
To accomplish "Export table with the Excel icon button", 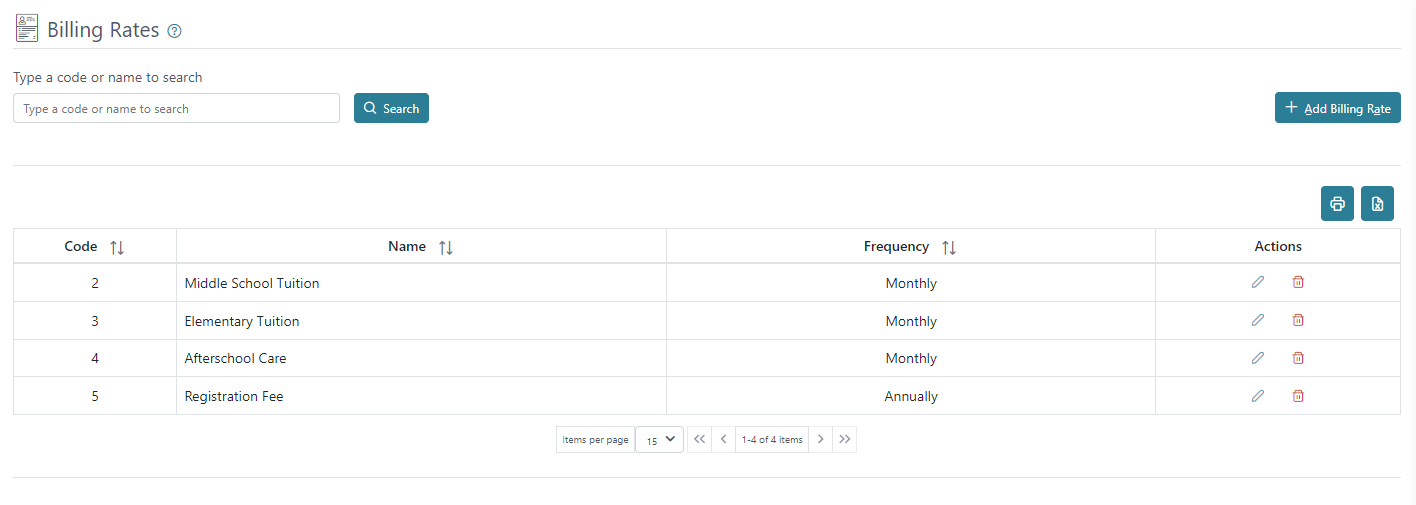I will 1377,204.
